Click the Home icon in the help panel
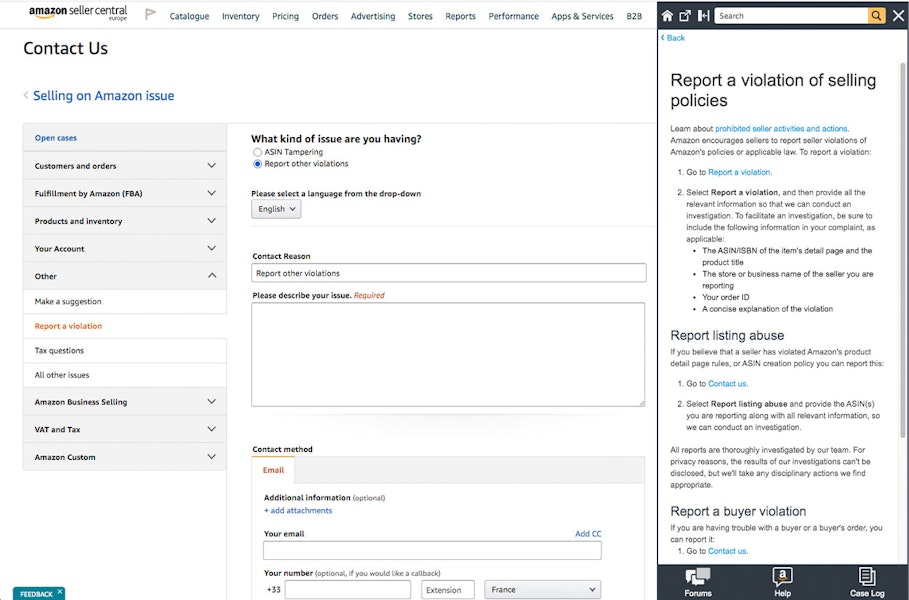The height and width of the screenshot is (600, 909). coord(667,15)
